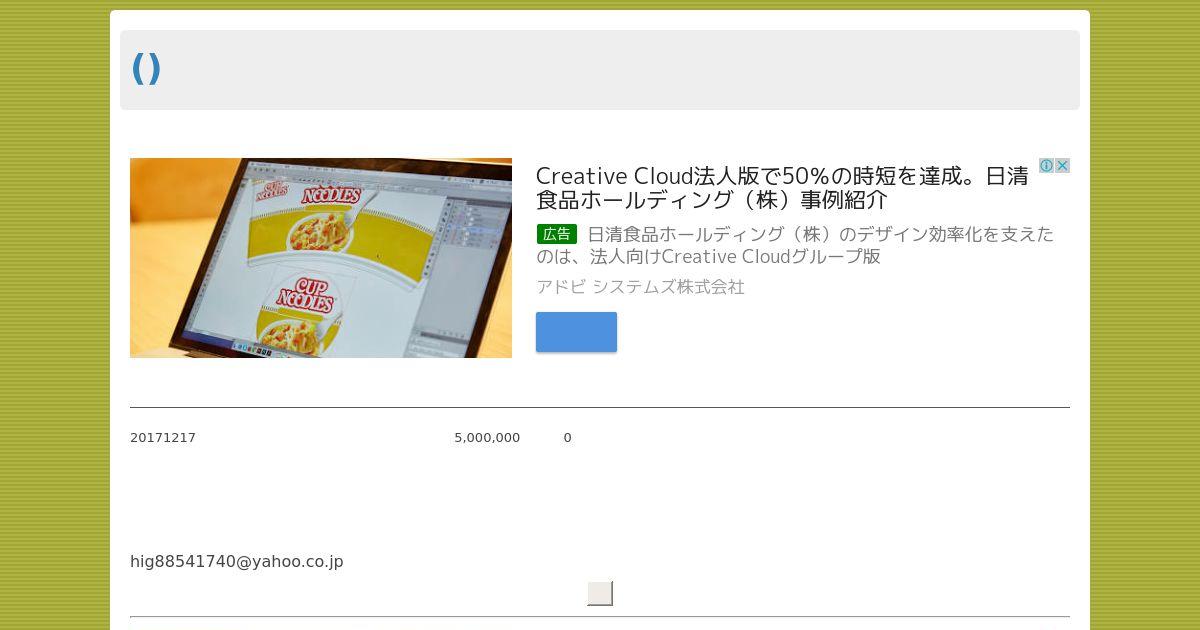The image size is (1200, 630).
Task: Click the ad info (i) icon
Action: [x=1046, y=166]
